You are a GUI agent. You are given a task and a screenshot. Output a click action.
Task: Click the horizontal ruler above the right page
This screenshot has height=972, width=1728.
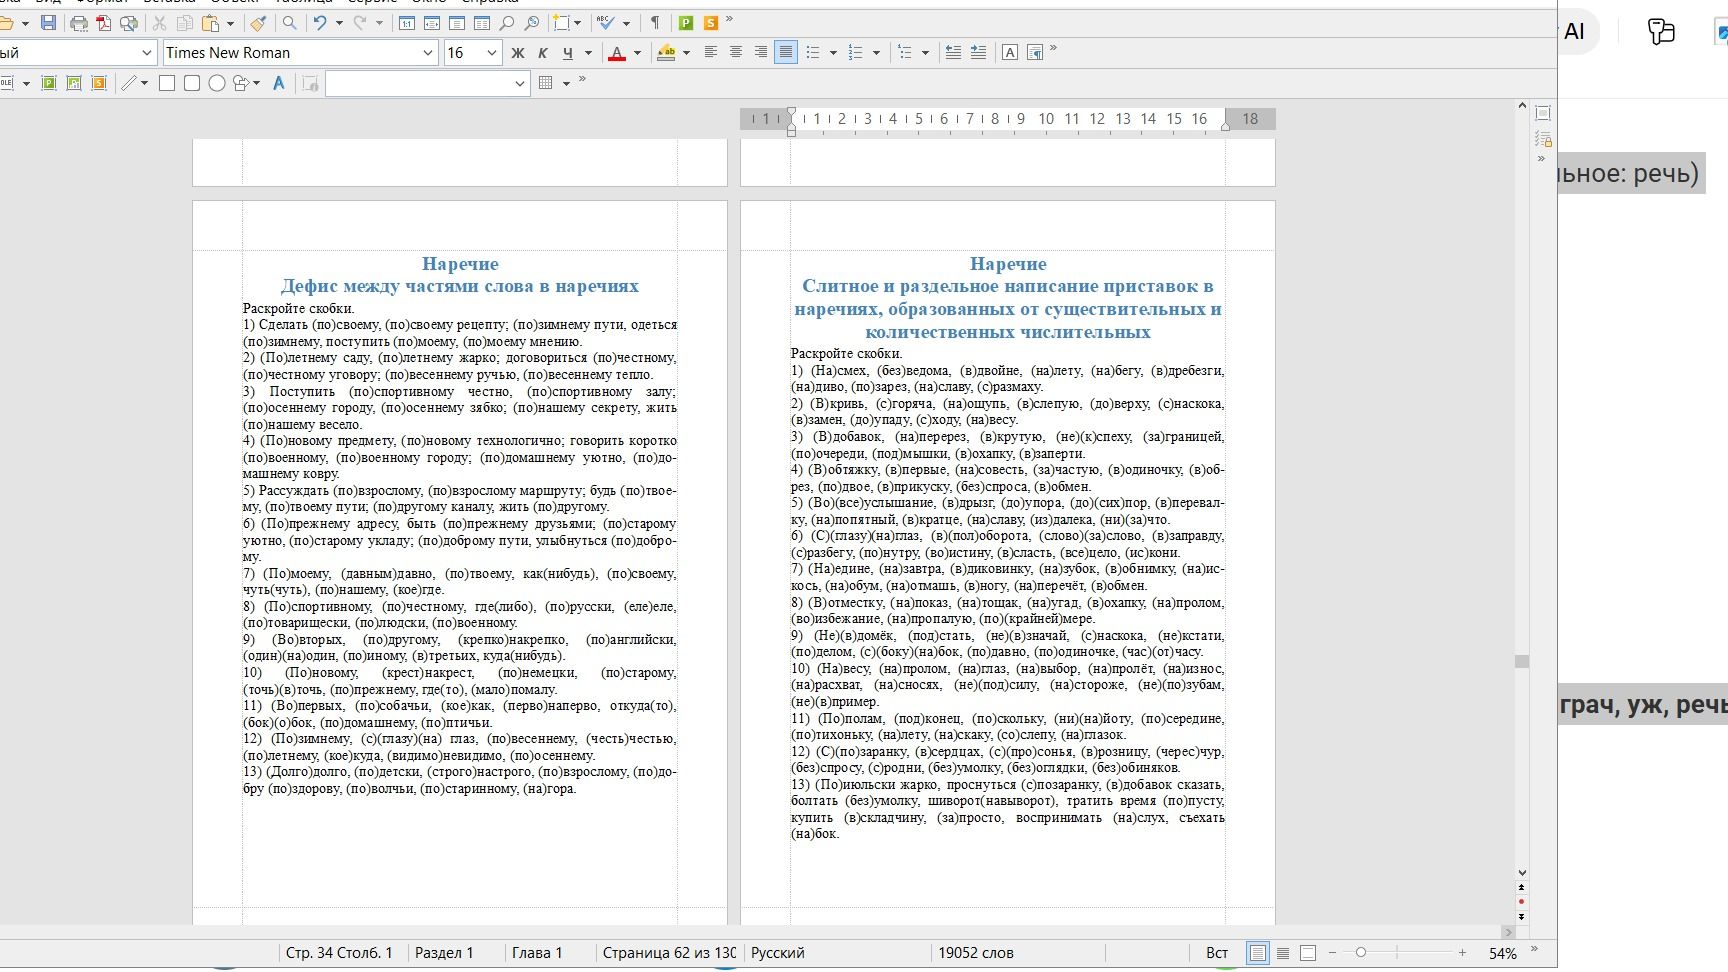point(1008,119)
